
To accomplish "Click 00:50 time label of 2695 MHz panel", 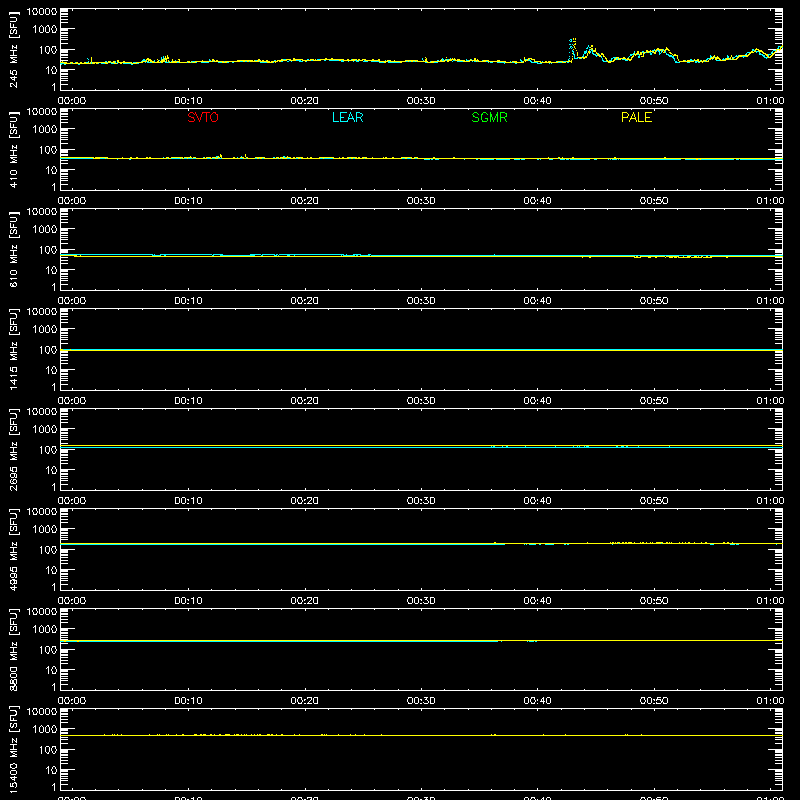I will (x=654, y=501).
